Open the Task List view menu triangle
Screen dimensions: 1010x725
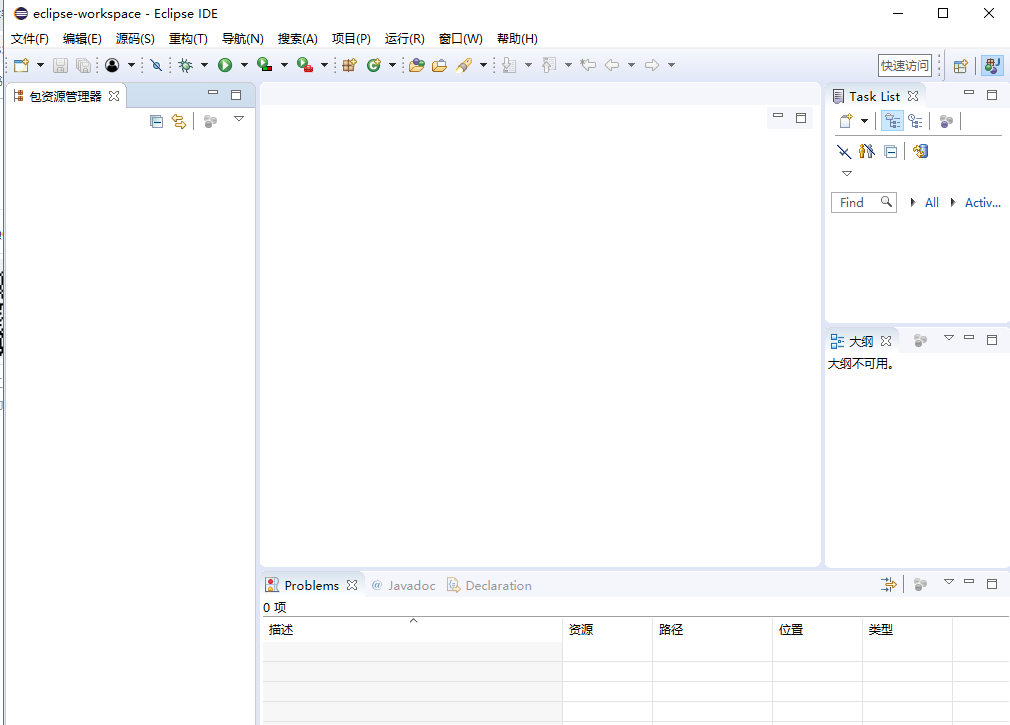click(847, 172)
